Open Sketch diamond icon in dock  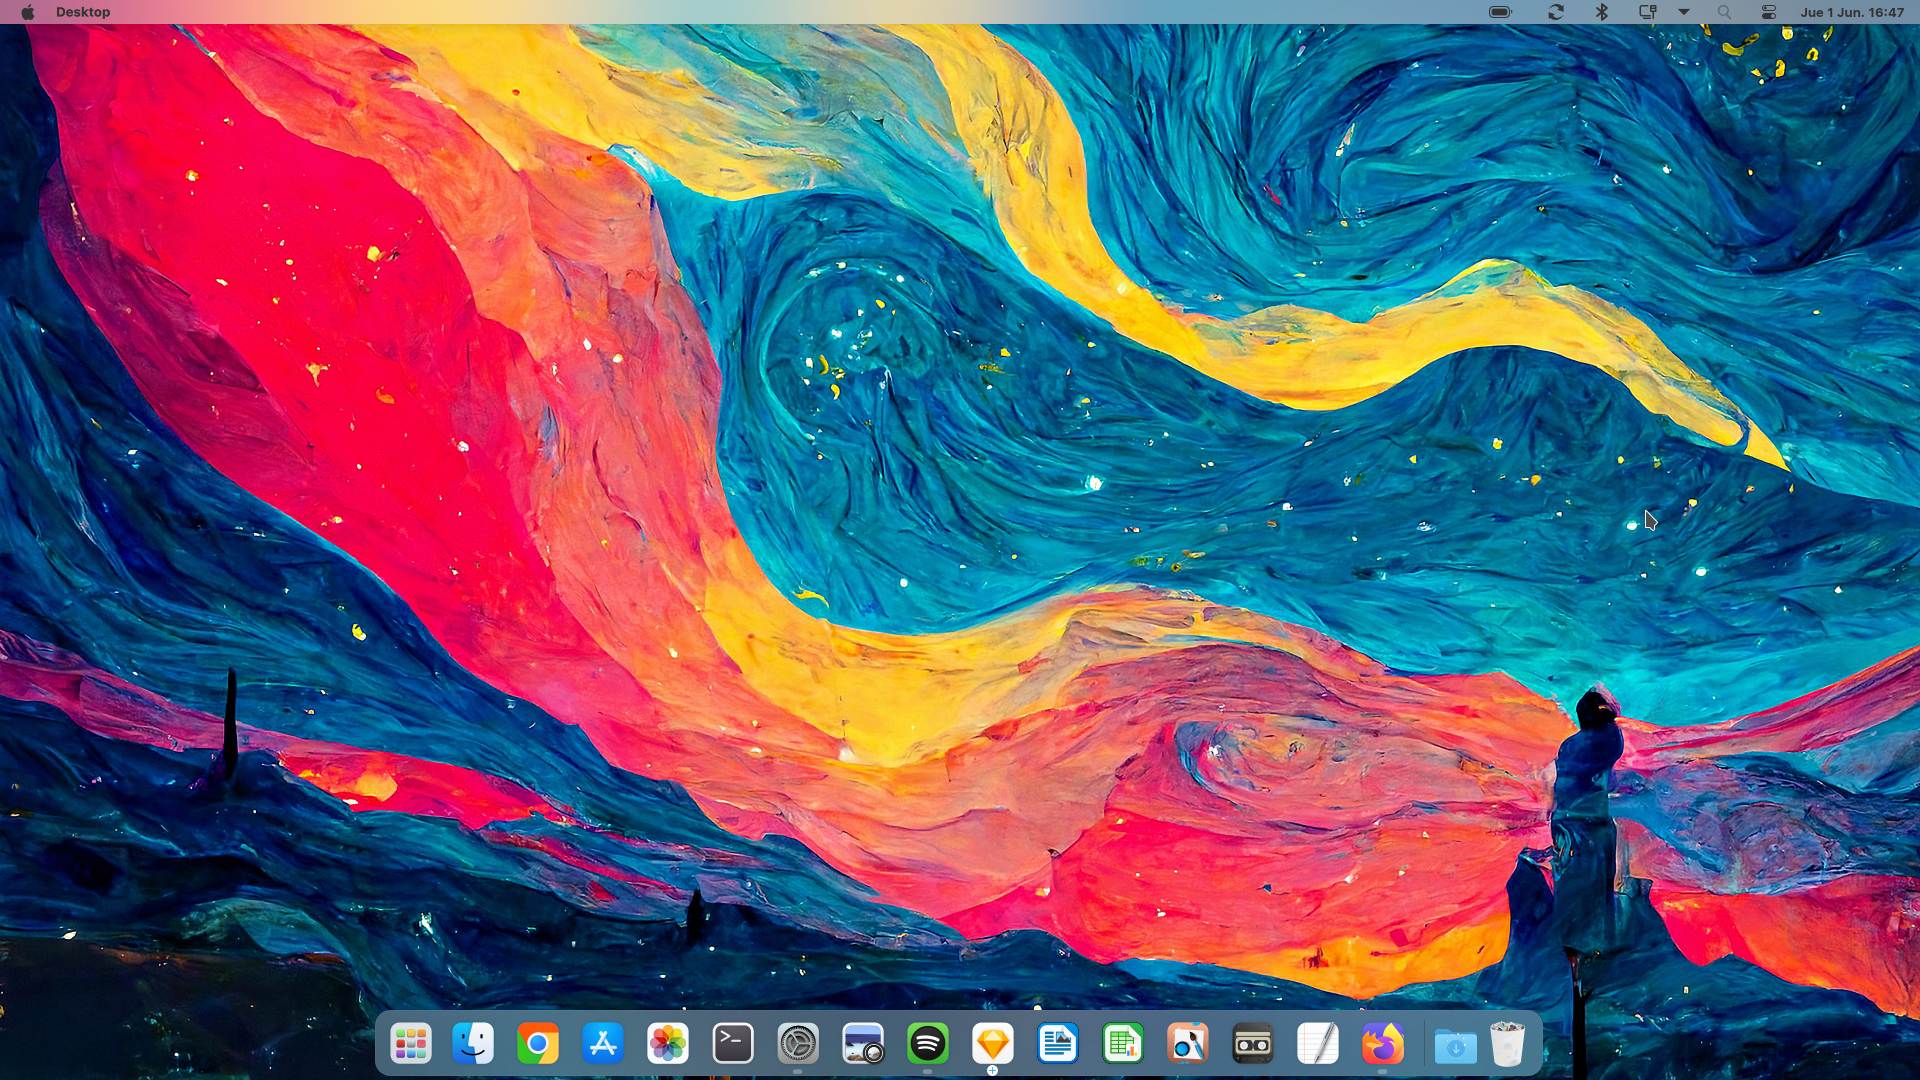pos(993,1044)
